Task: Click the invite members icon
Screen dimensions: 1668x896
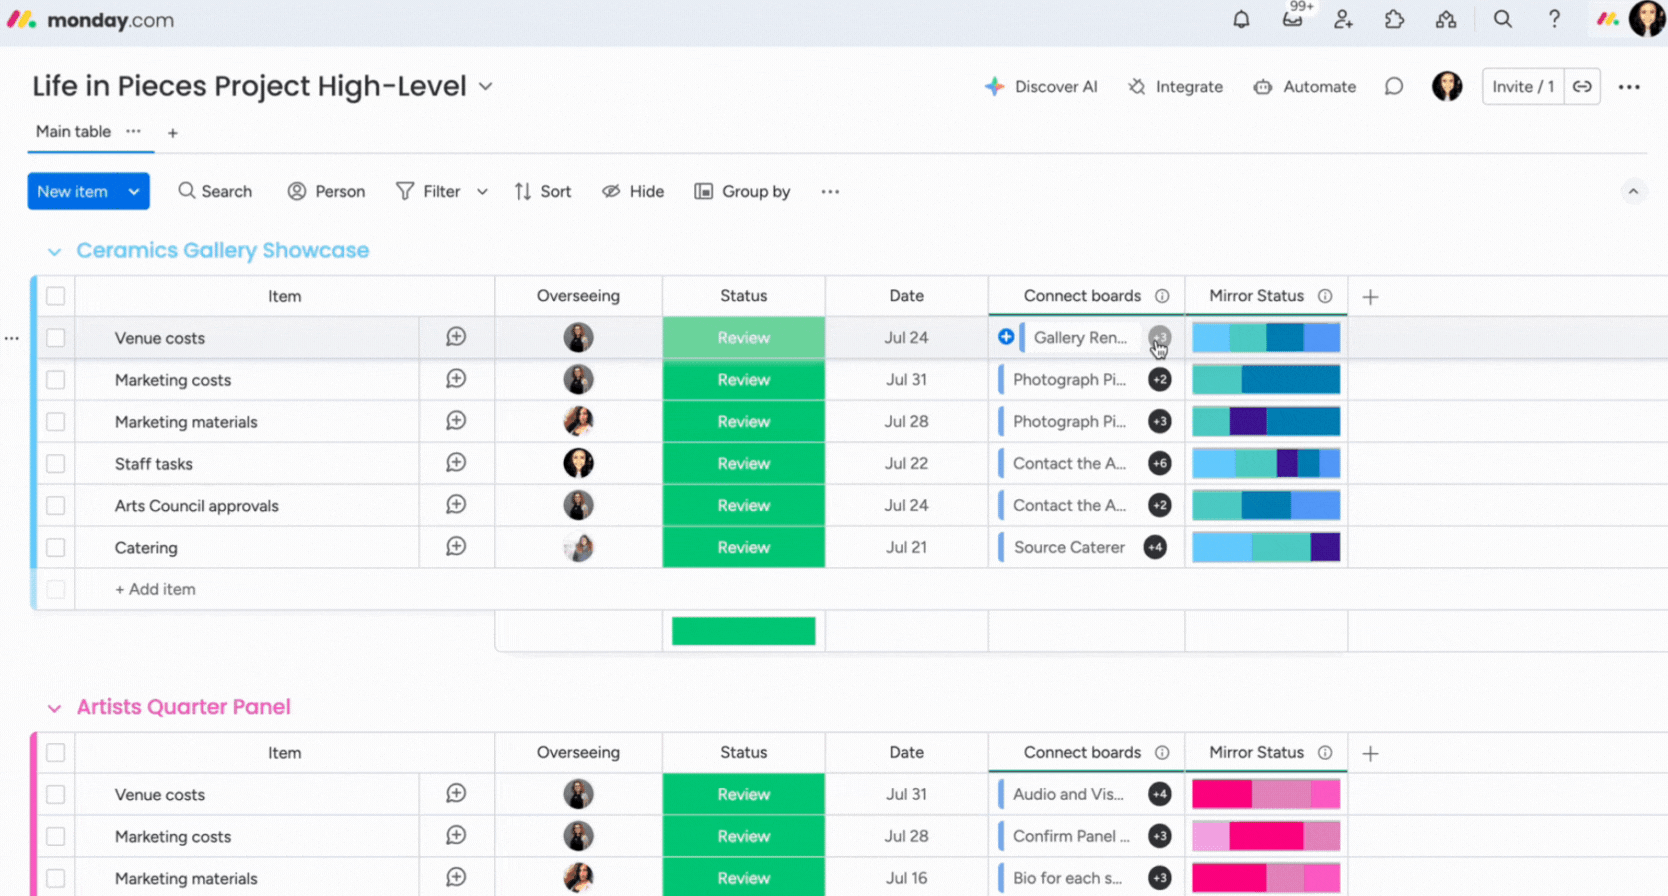Action: coord(1343,19)
